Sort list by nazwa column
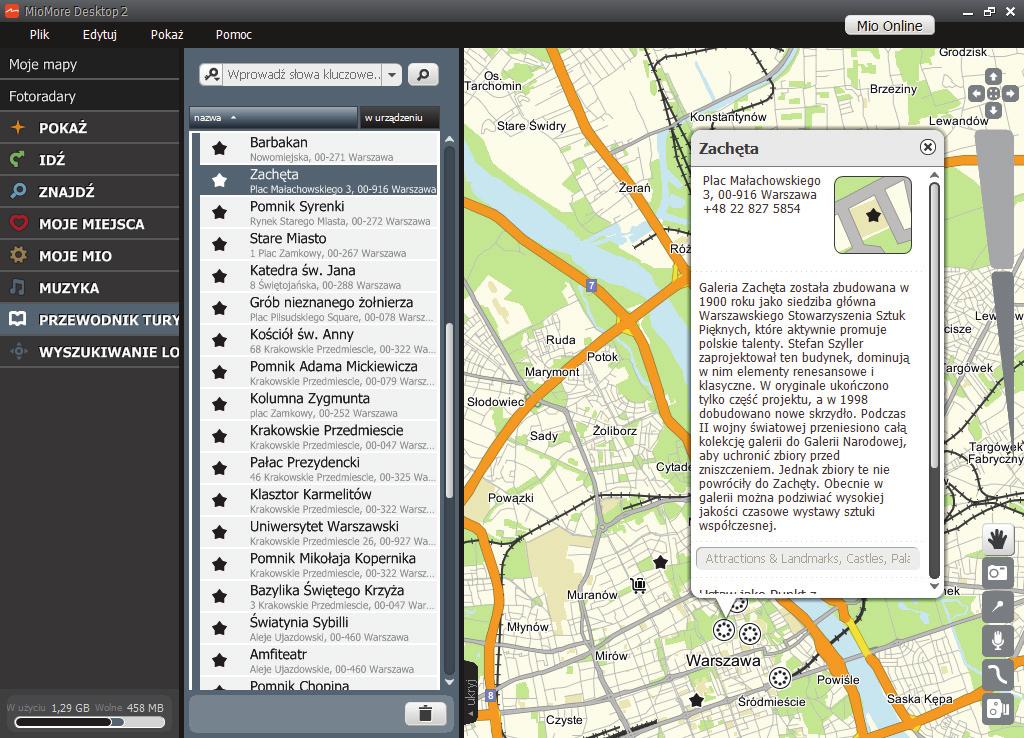1024x738 pixels. point(274,118)
